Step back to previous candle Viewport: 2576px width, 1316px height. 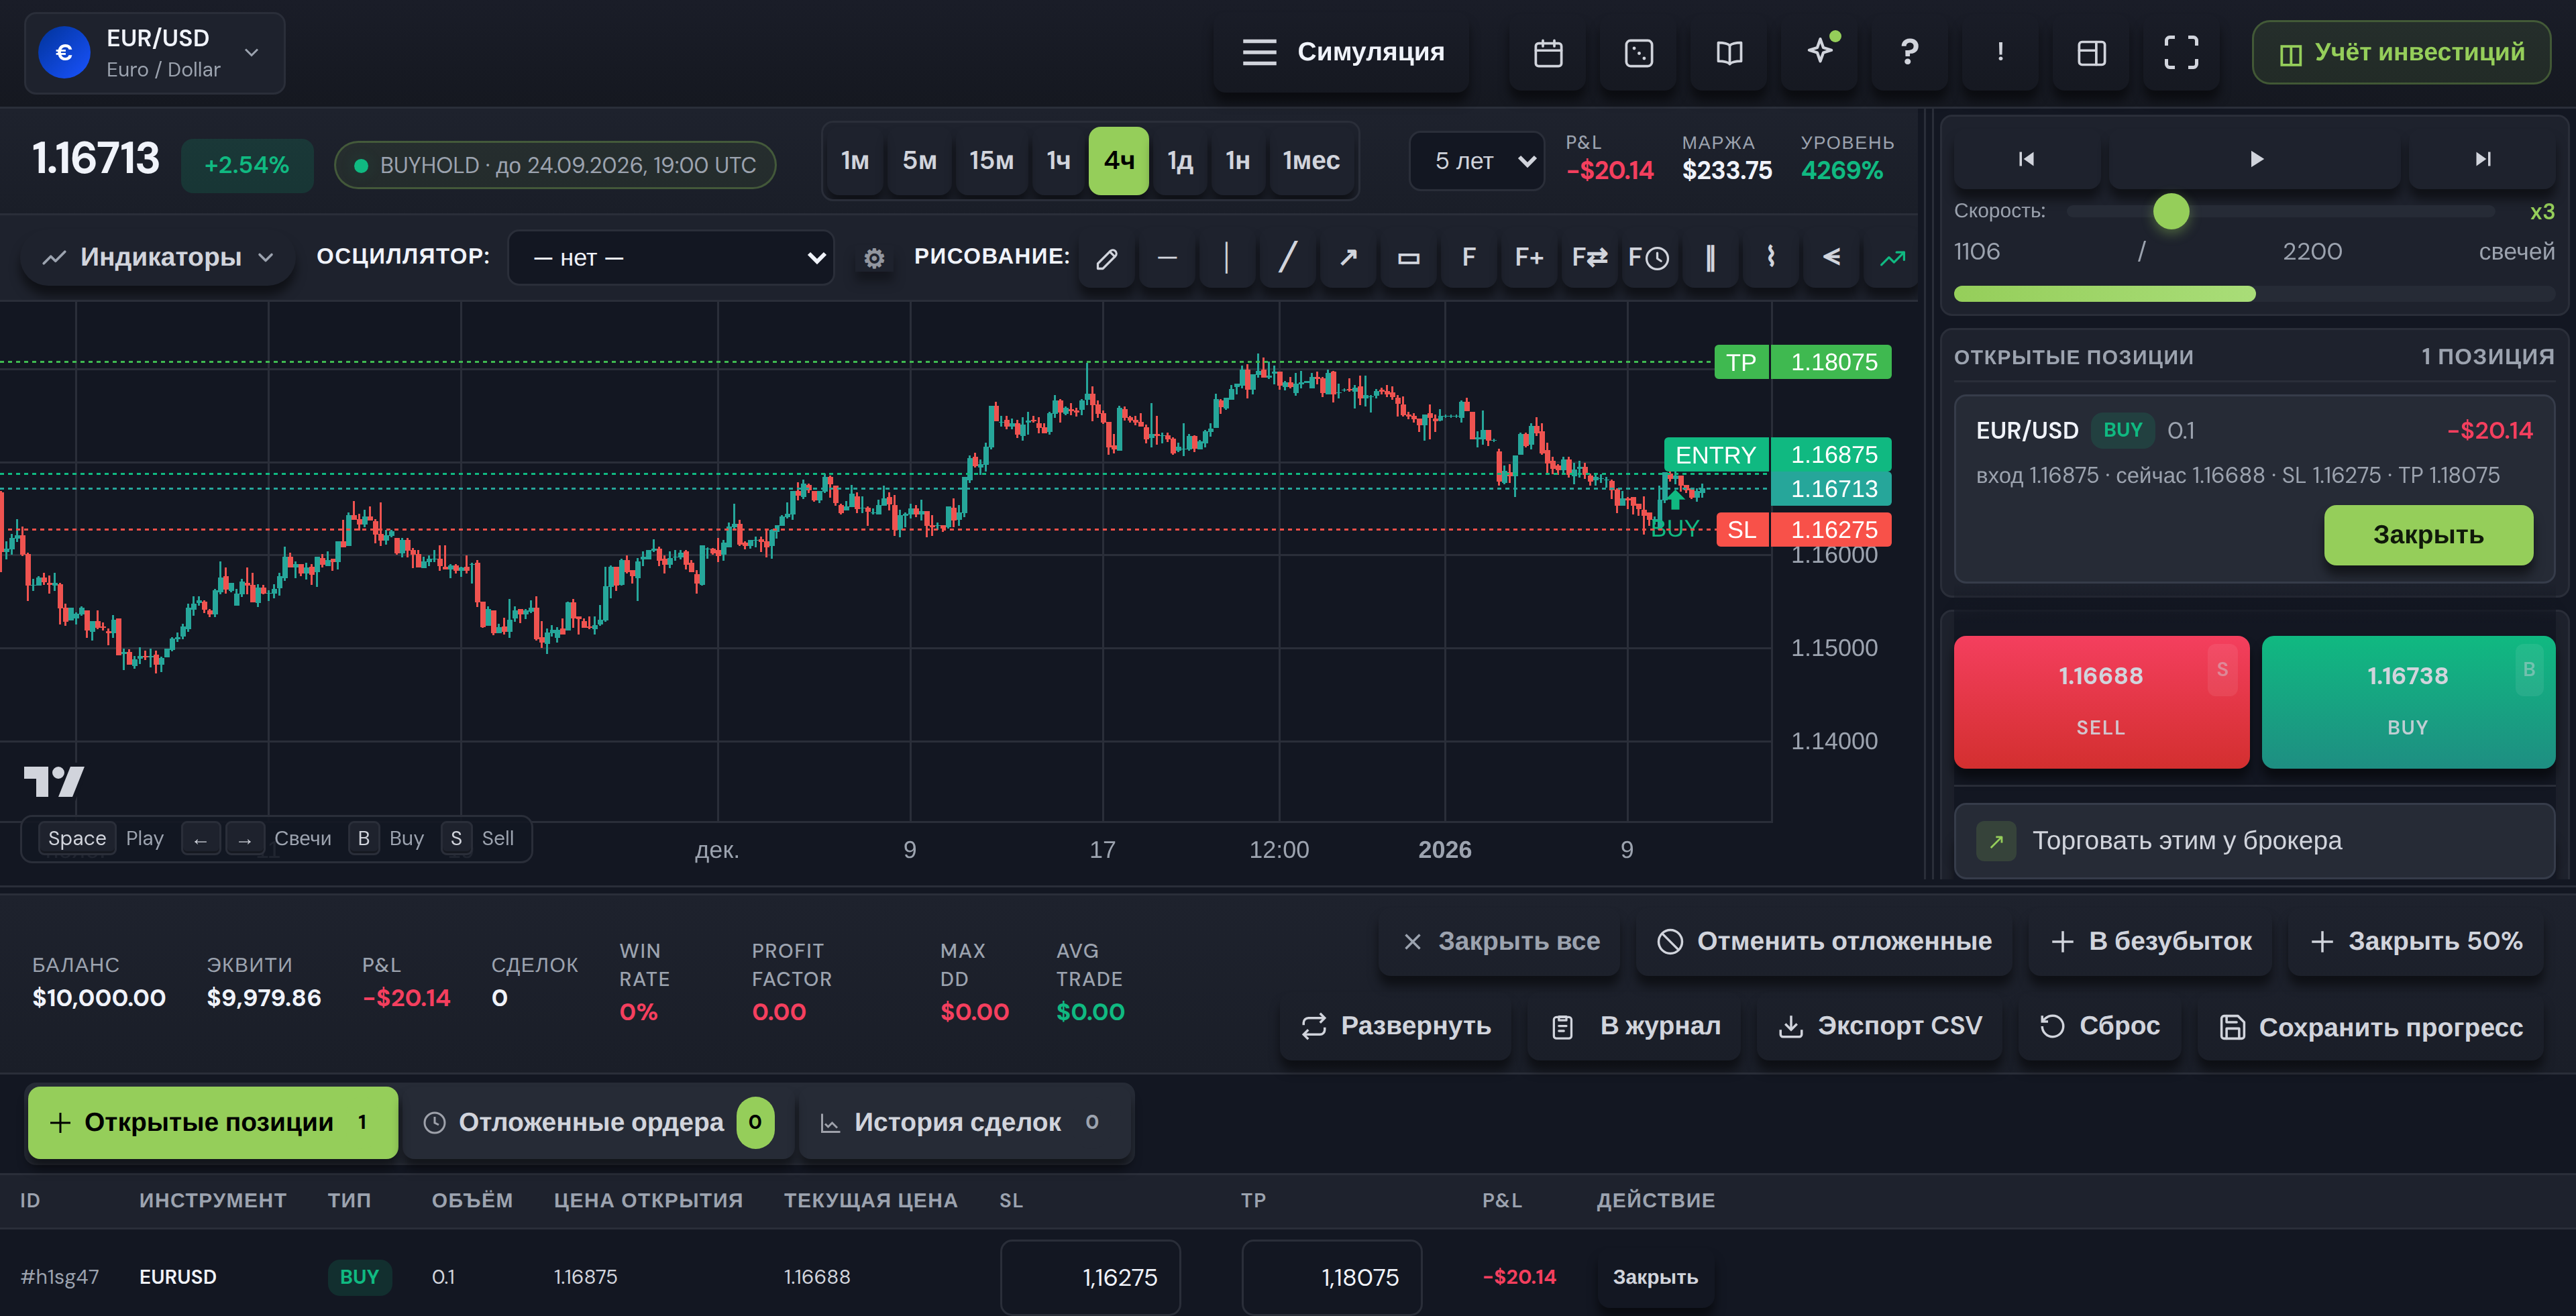tap(2026, 159)
